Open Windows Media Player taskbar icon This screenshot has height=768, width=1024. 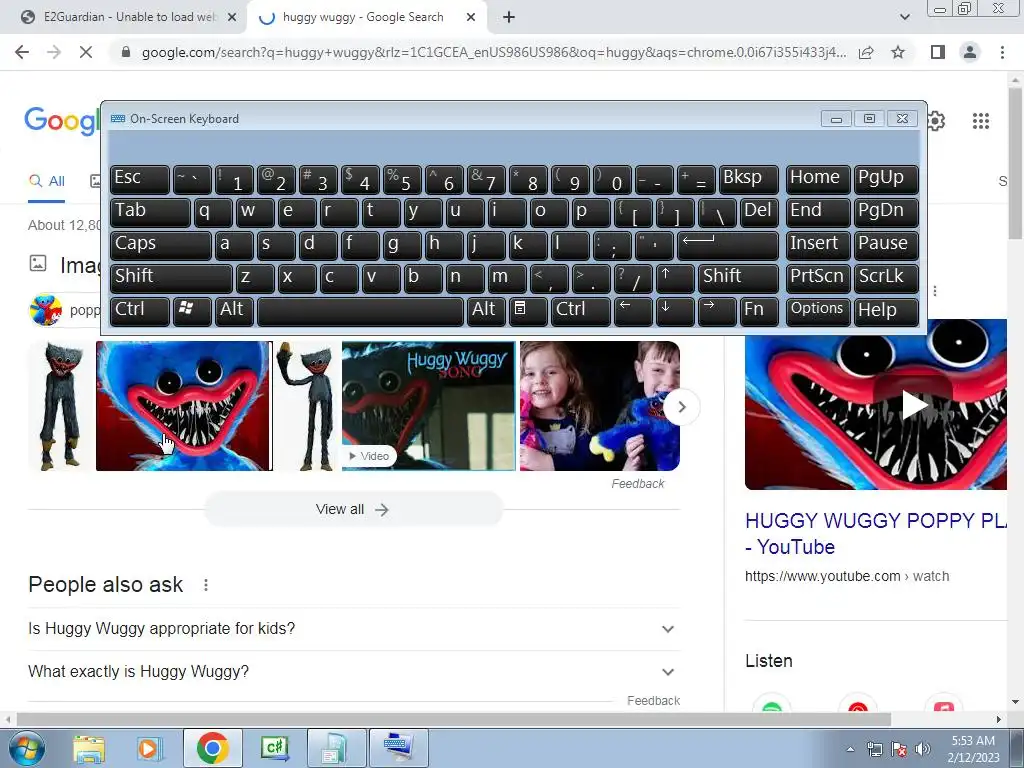(149, 748)
